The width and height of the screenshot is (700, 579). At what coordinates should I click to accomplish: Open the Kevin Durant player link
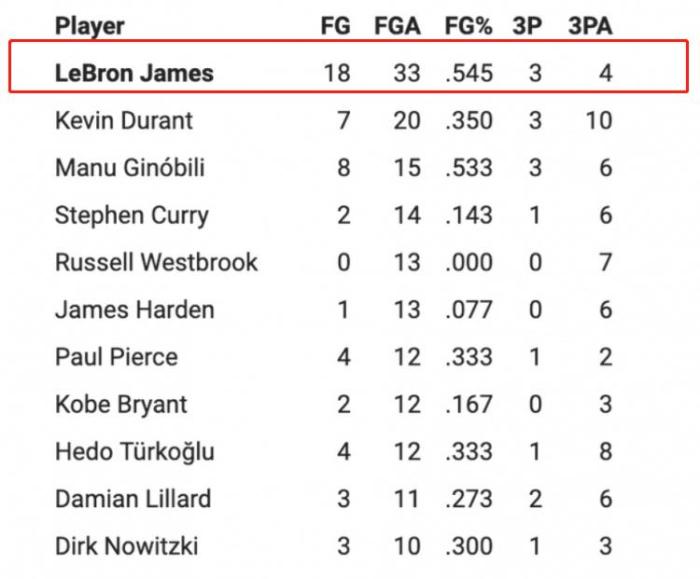124,121
